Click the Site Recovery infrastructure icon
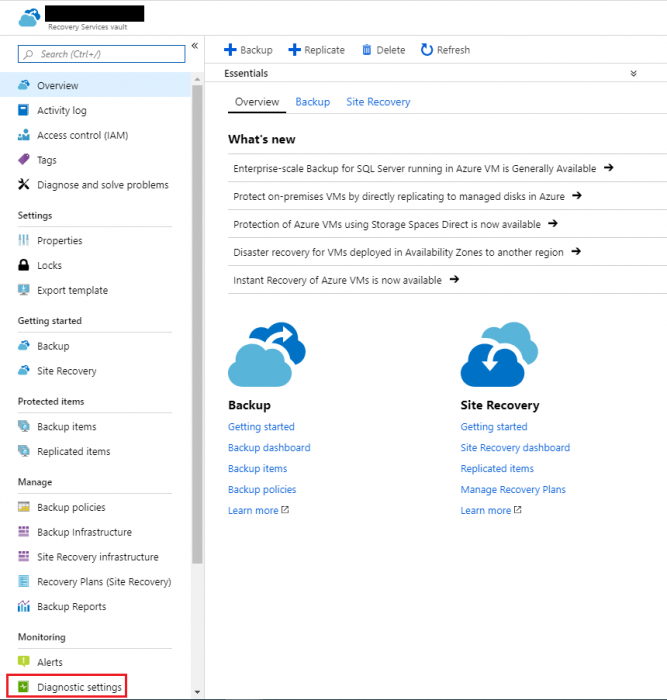Screen dimensions: 667x700 click(24, 556)
